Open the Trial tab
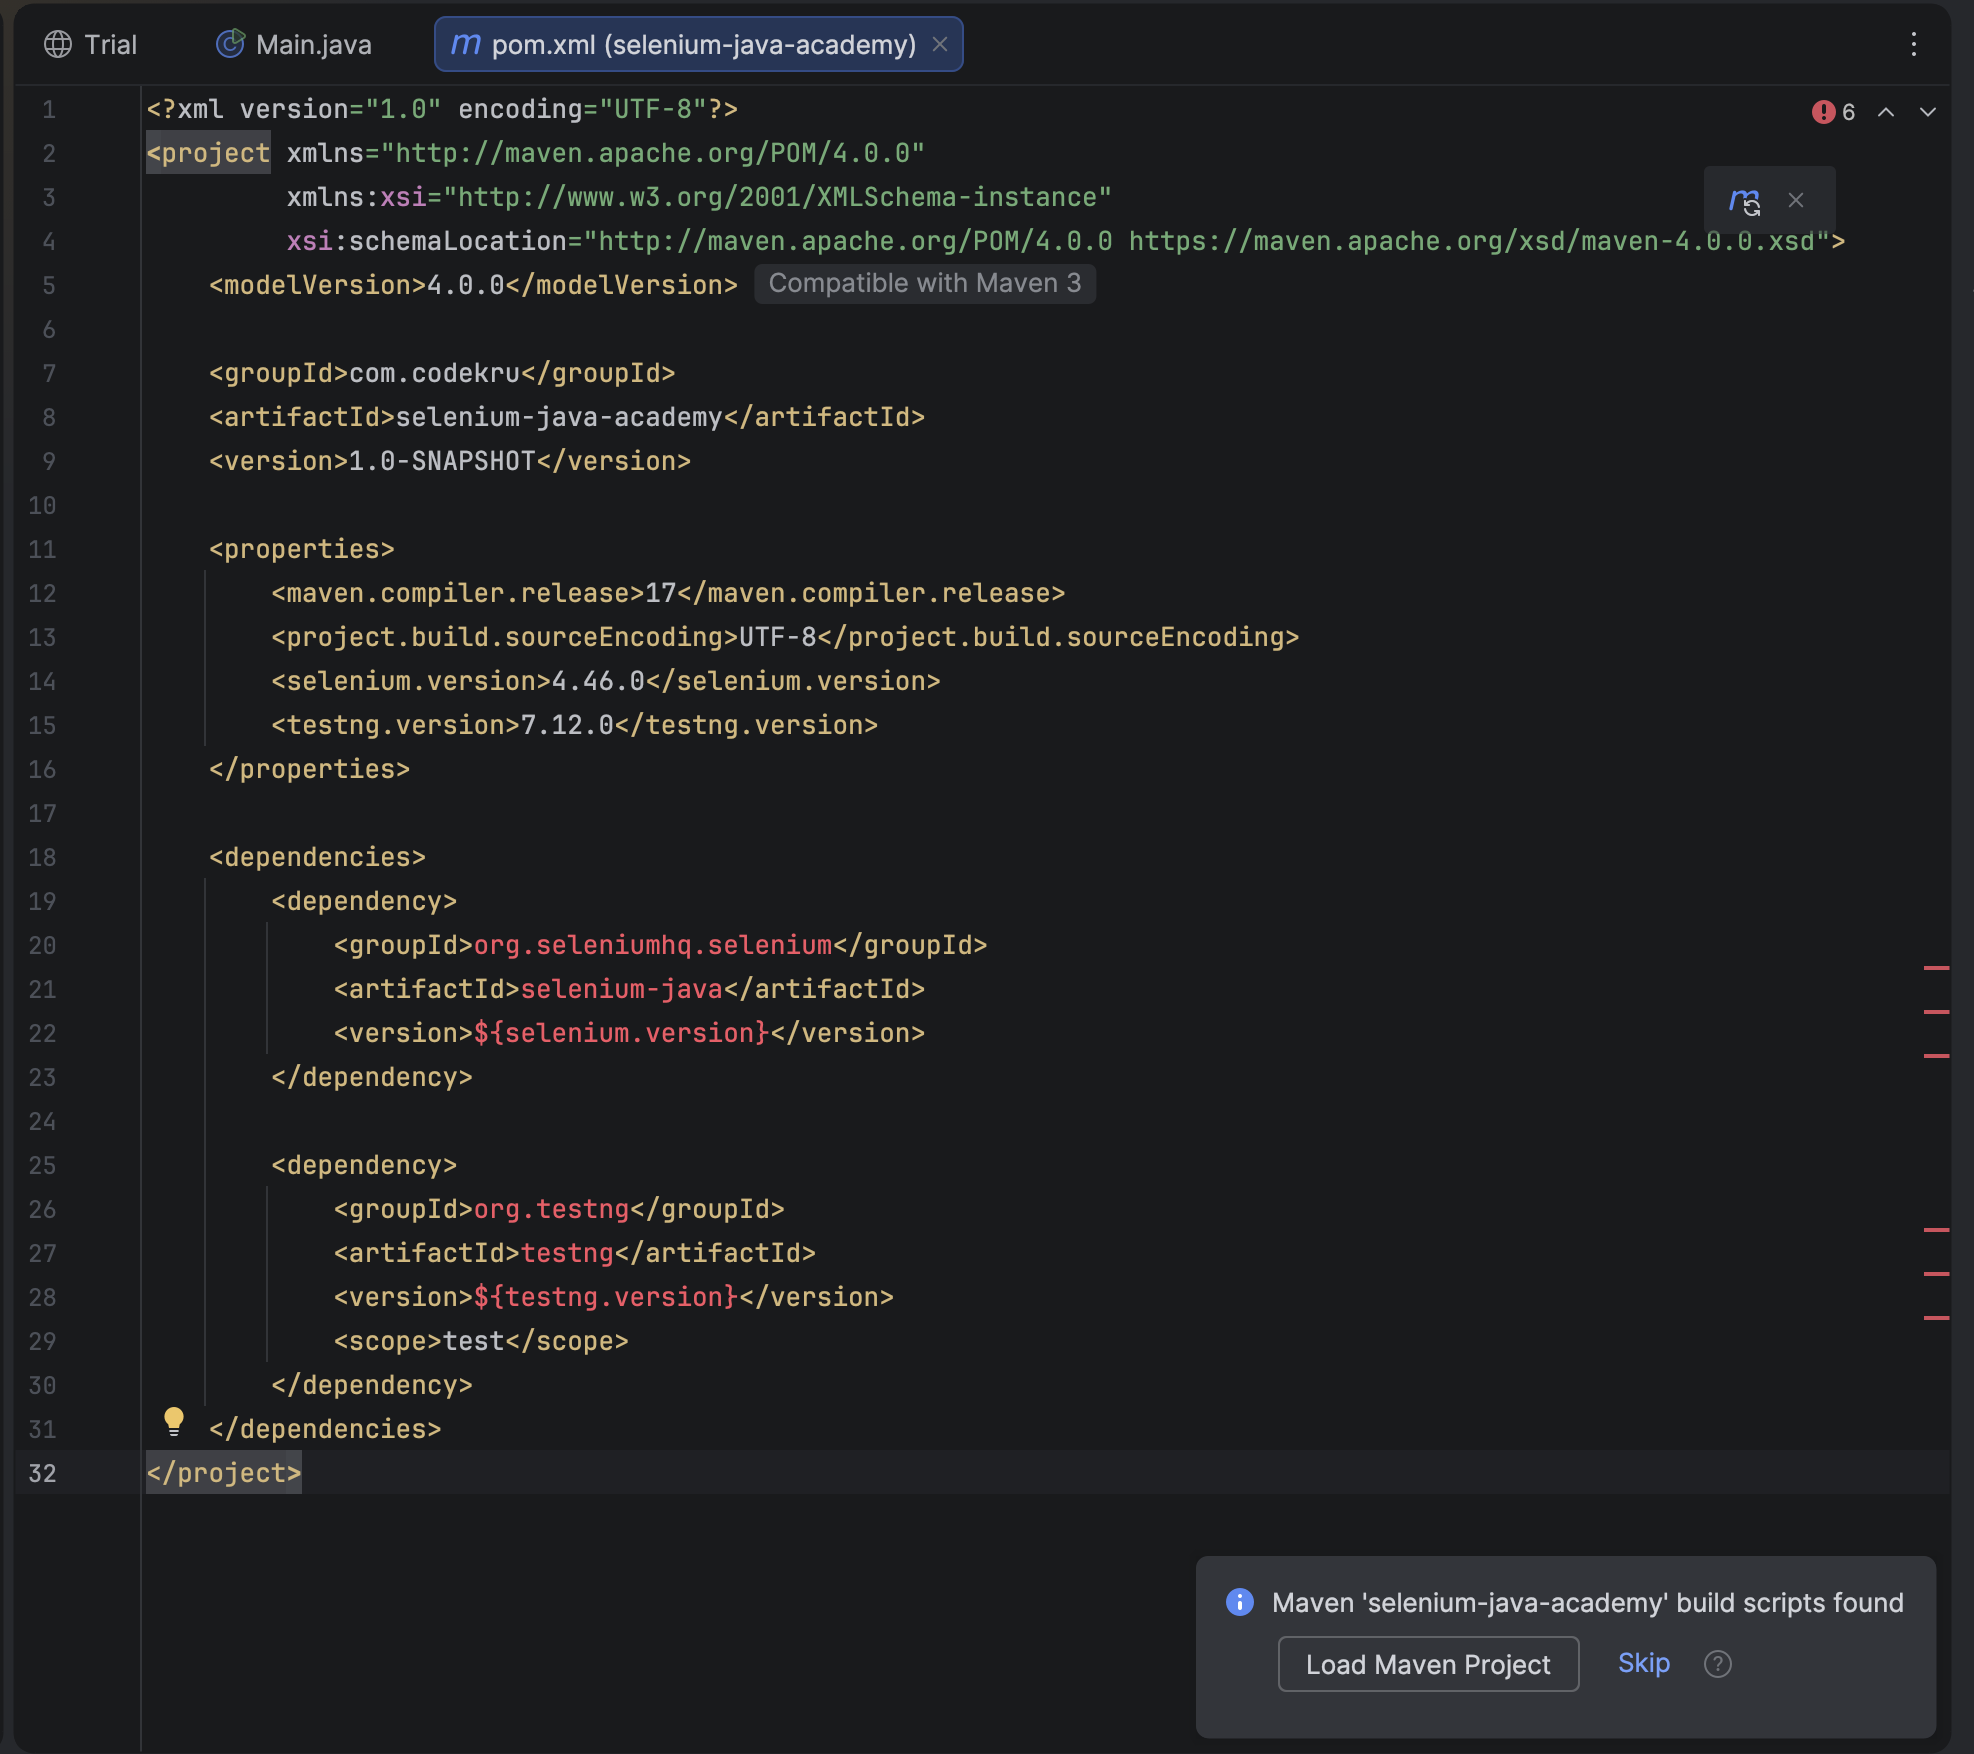This screenshot has height=1754, width=1974. (x=91, y=44)
